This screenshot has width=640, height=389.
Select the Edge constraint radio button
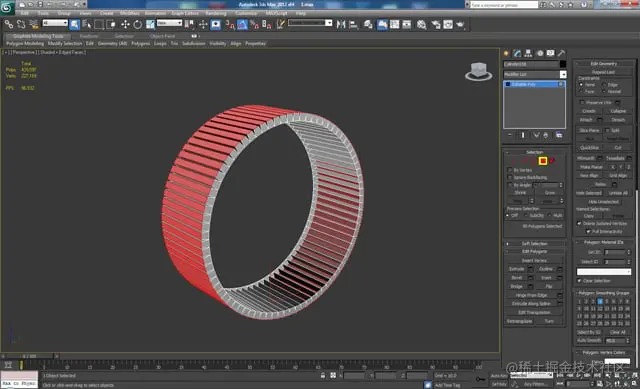604,84
